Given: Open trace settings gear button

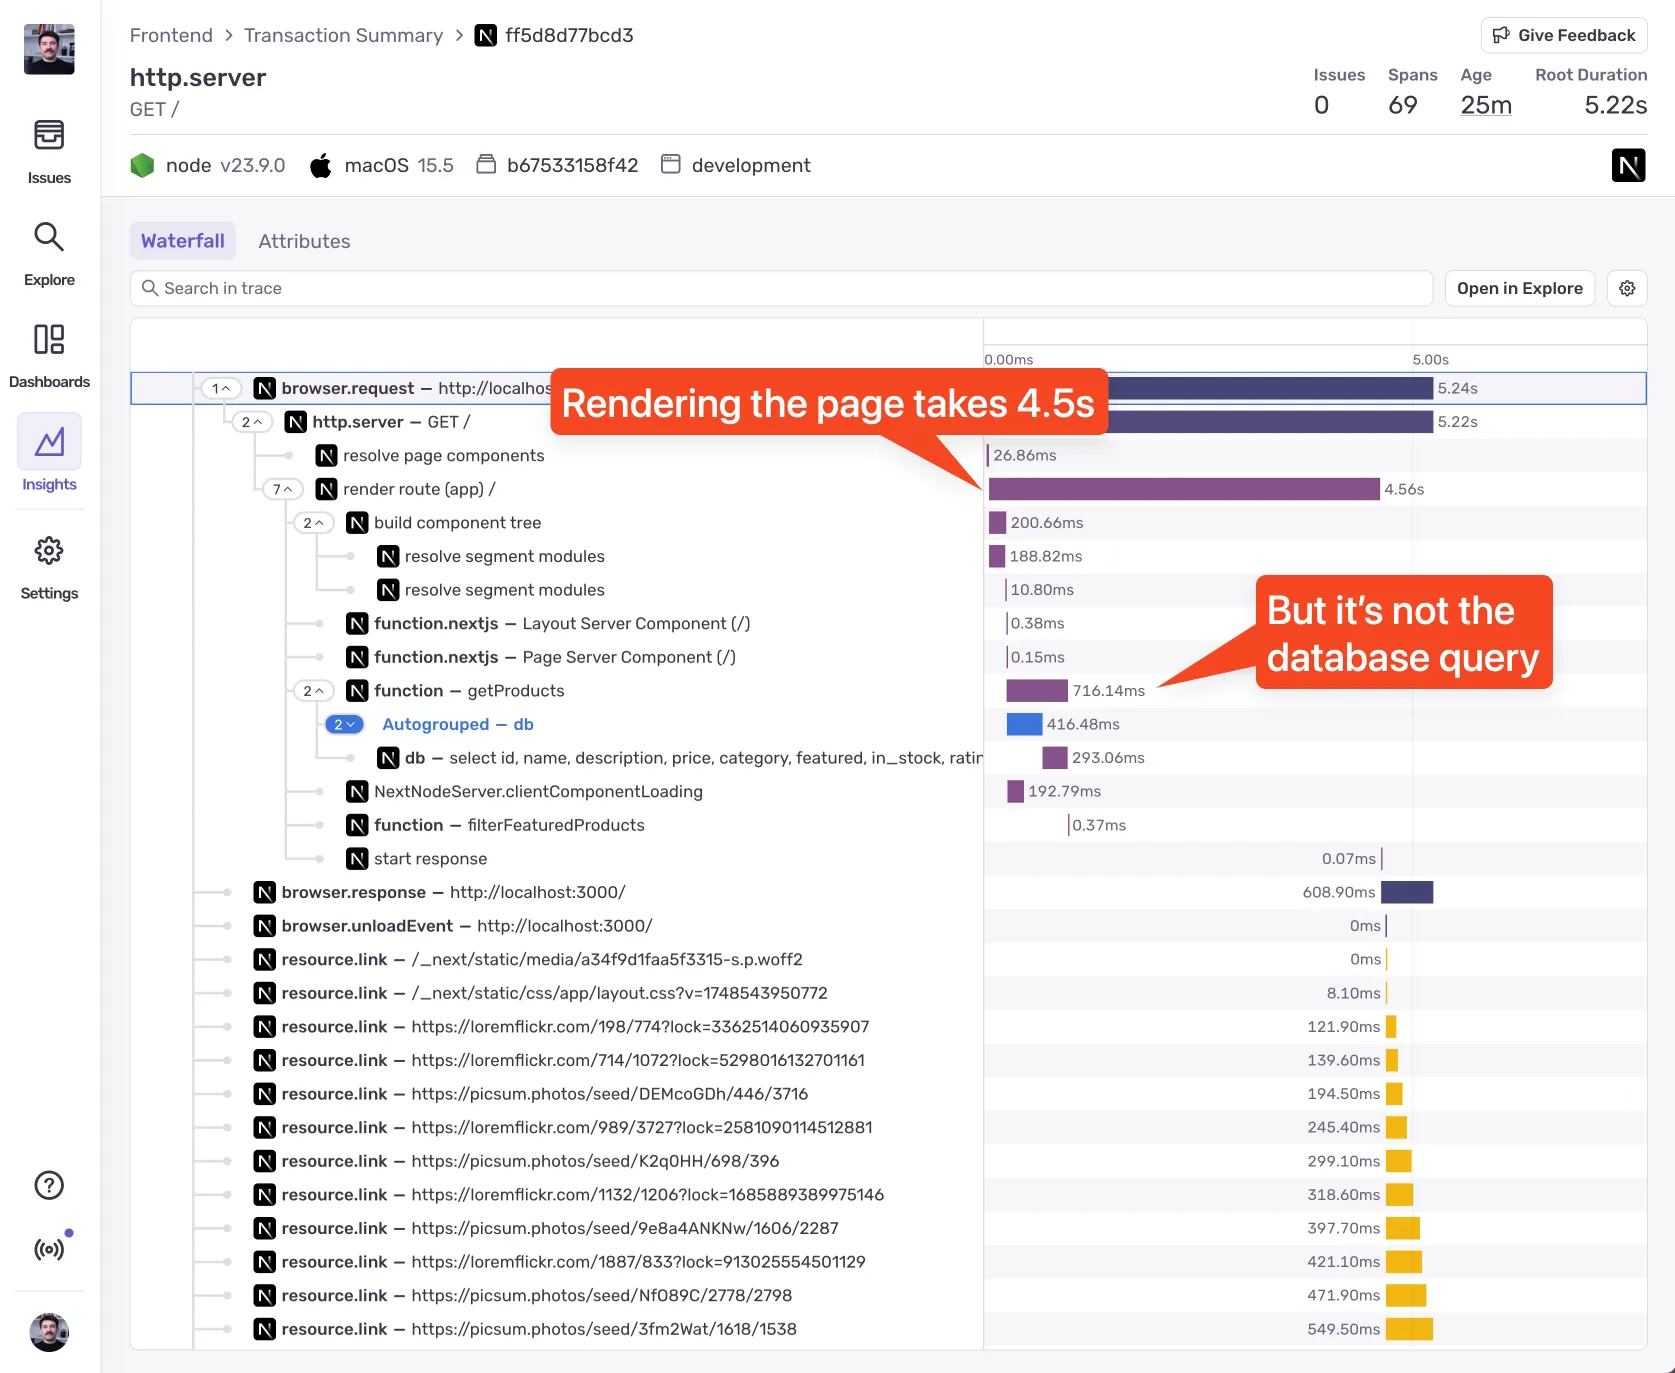Looking at the screenshot, I should [1627, 288].
